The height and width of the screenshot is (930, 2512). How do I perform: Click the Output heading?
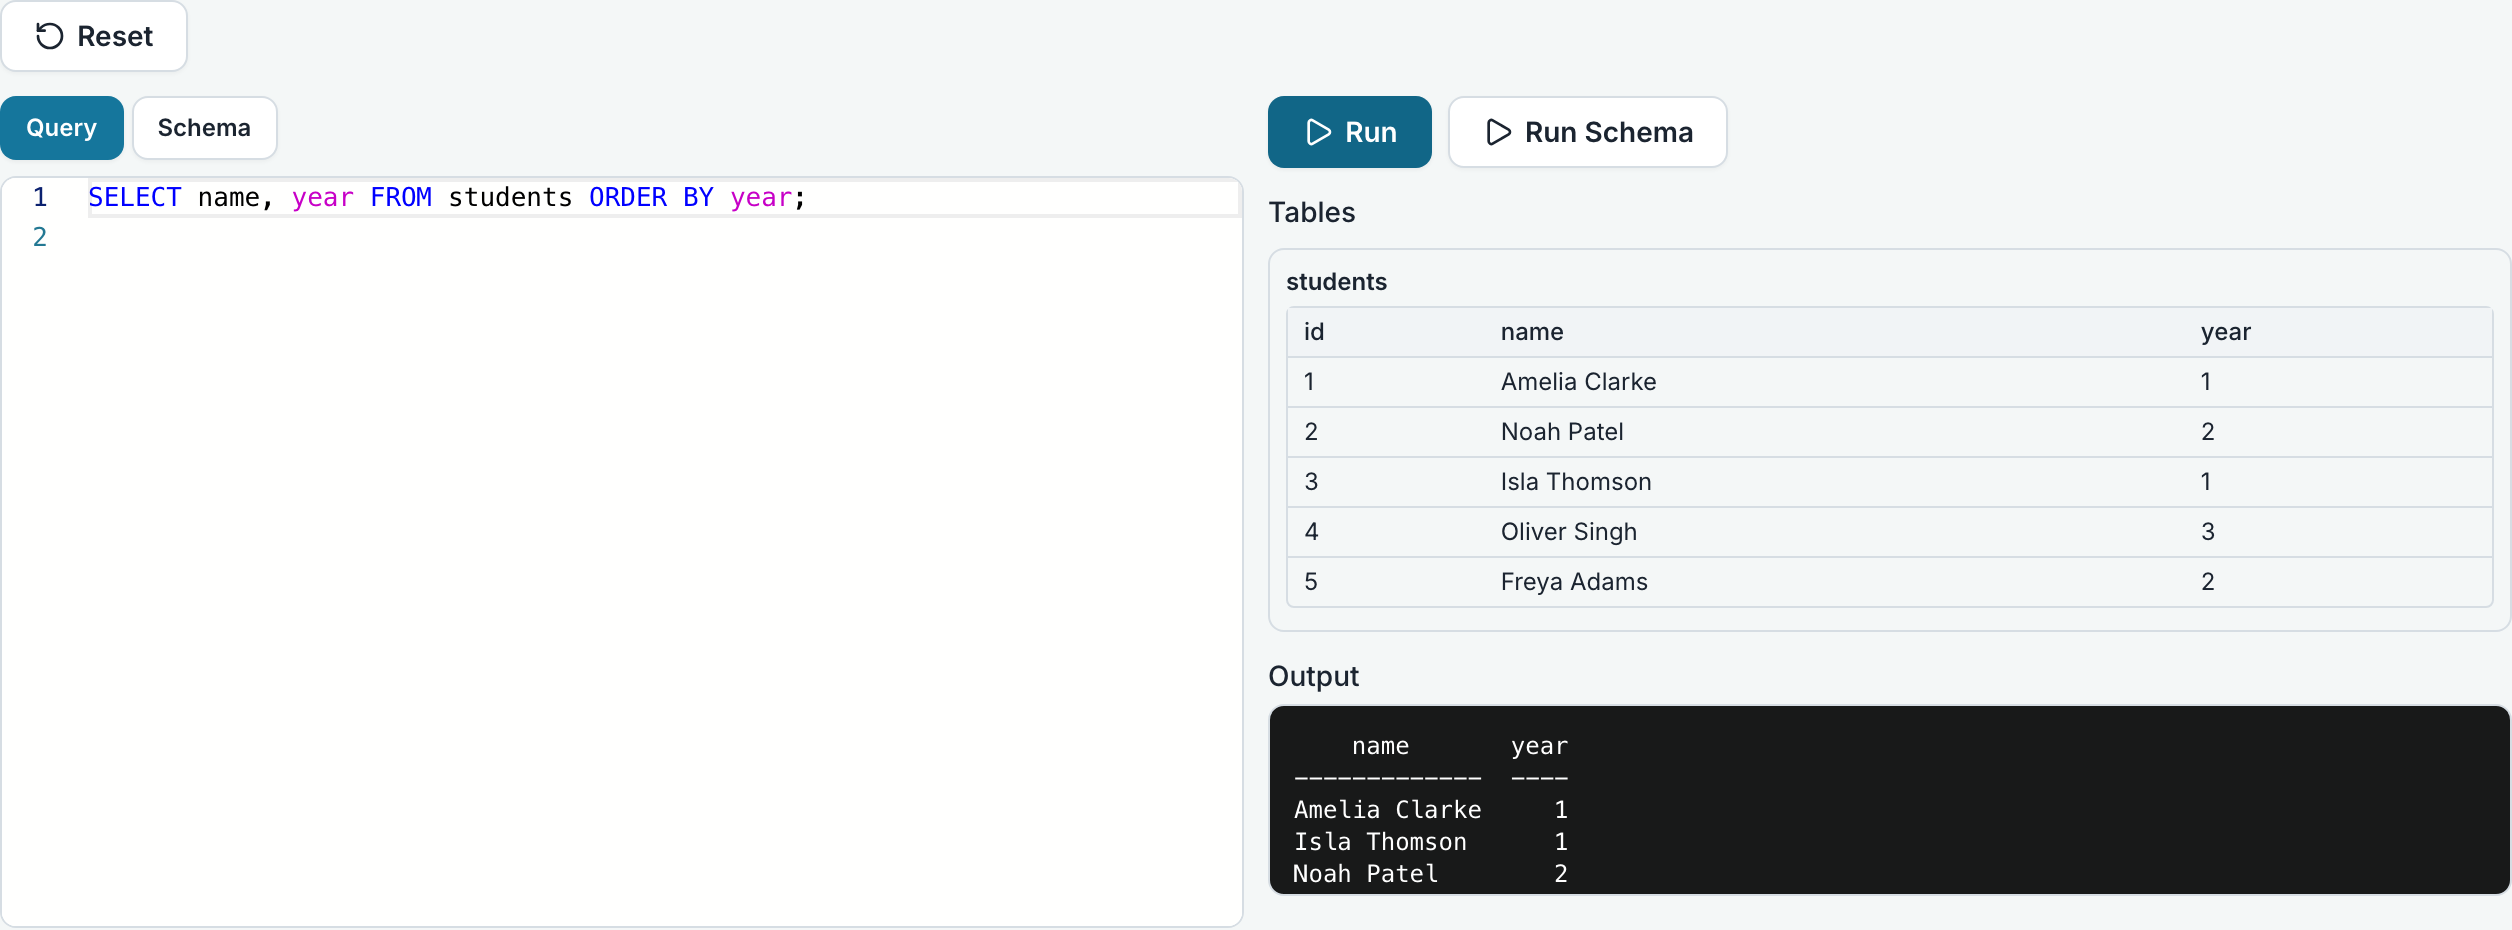[x=1313, y=677]
